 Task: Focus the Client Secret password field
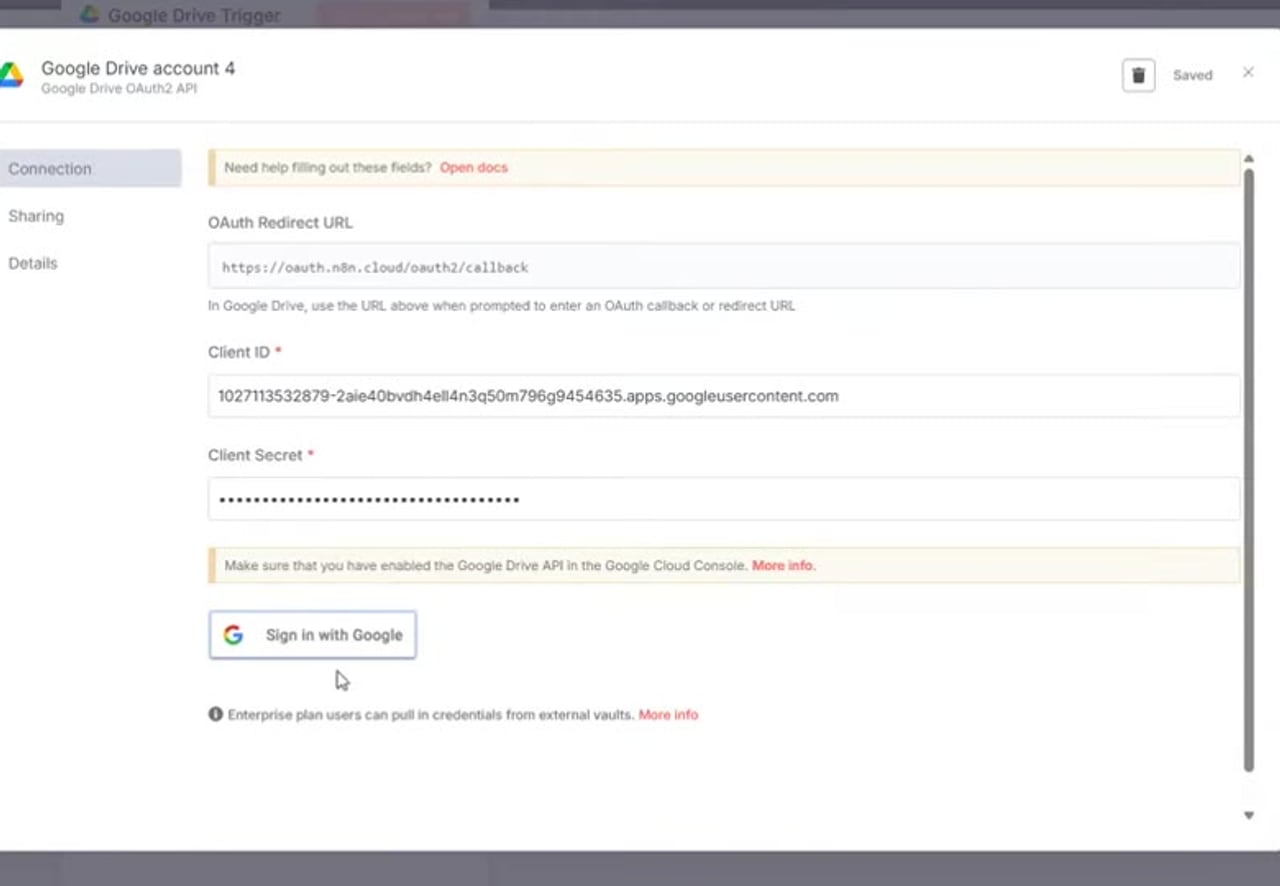[x=724, y=499]
